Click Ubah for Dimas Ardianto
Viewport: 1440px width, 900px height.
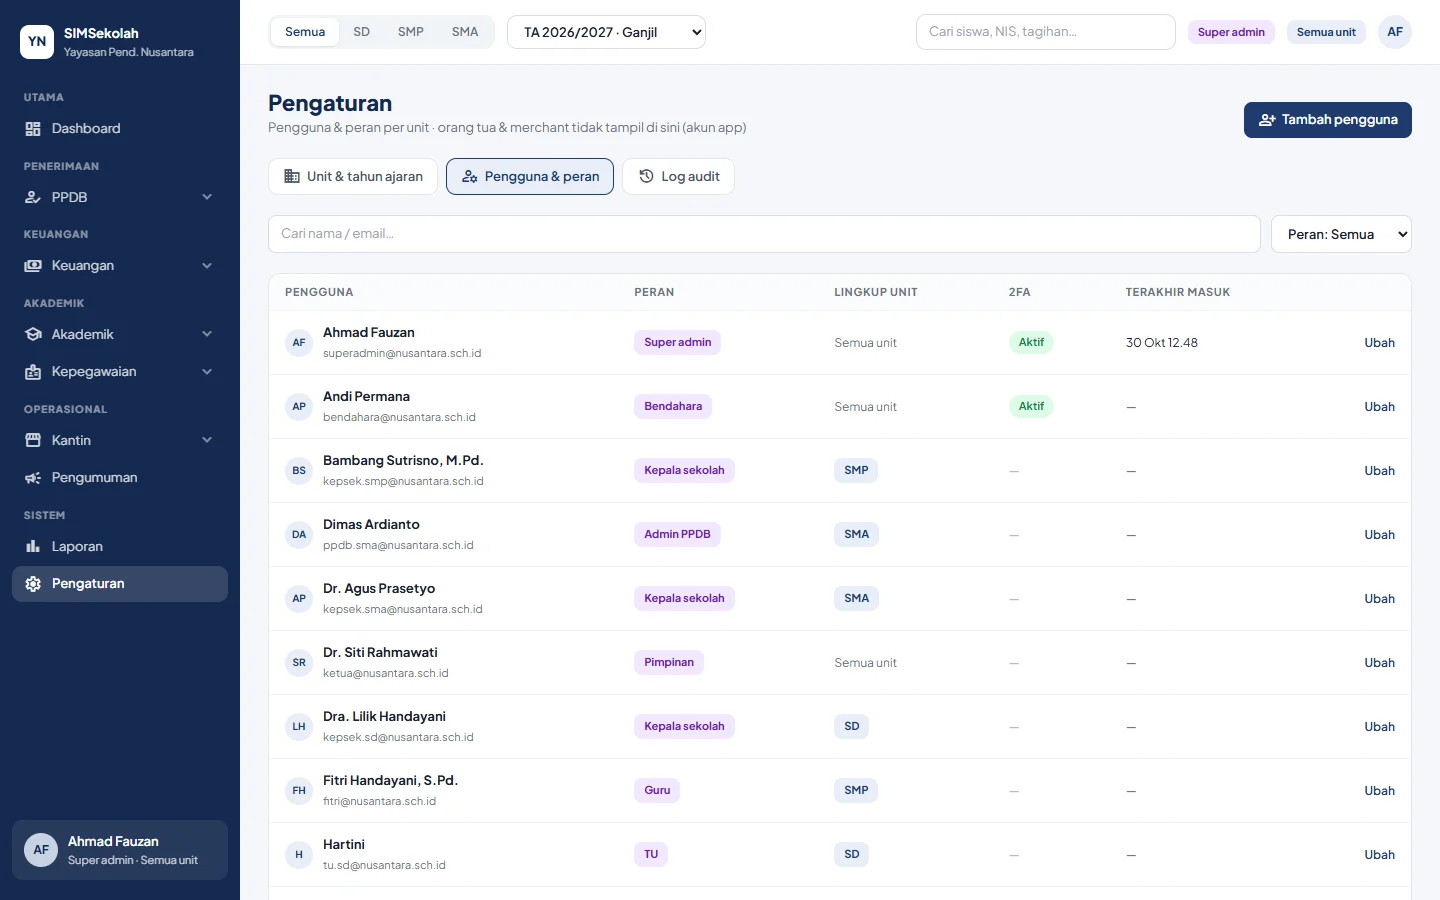1380,535
